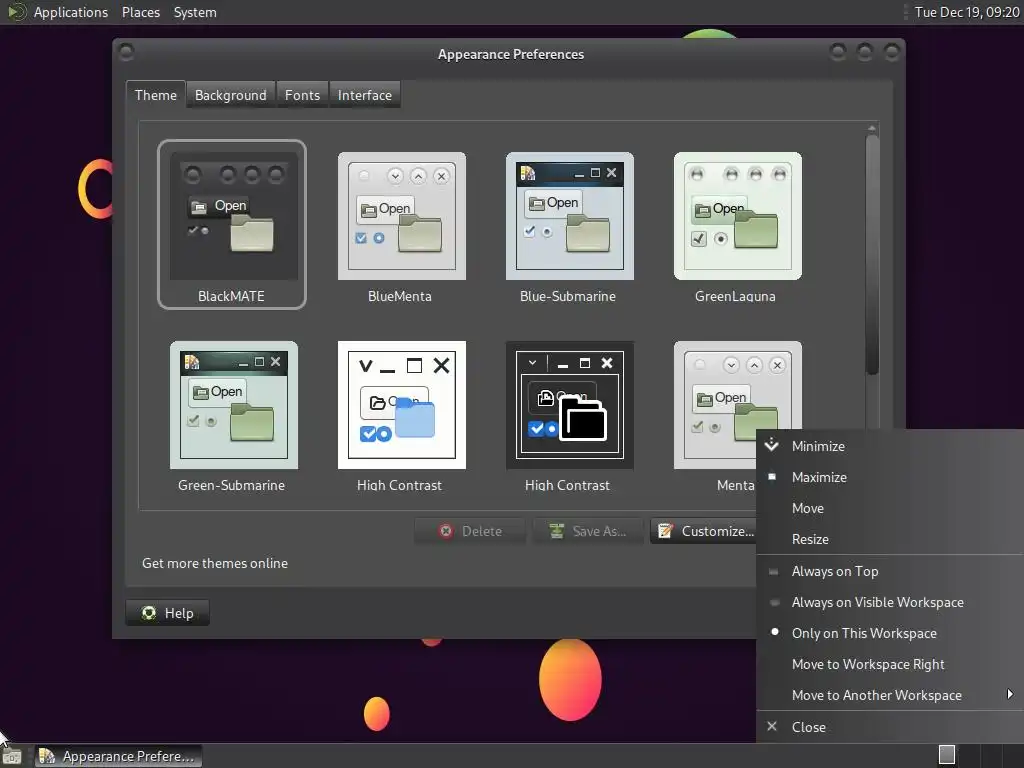1024x768 pixels.
Task: Click the Minimize arrow icon in the menu
Action: click(x=772, y=445)
